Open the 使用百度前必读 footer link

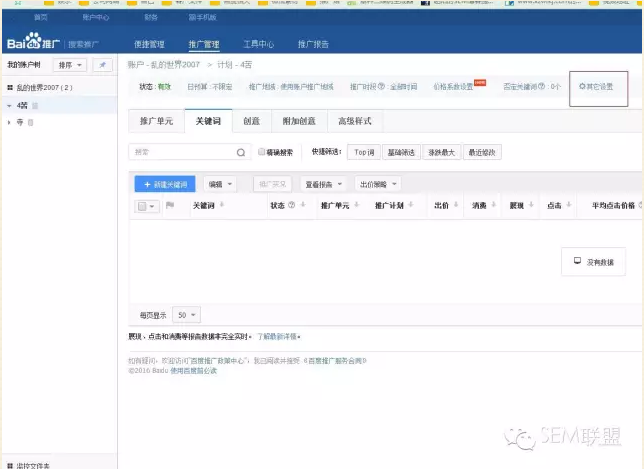[x=193, y=371]
